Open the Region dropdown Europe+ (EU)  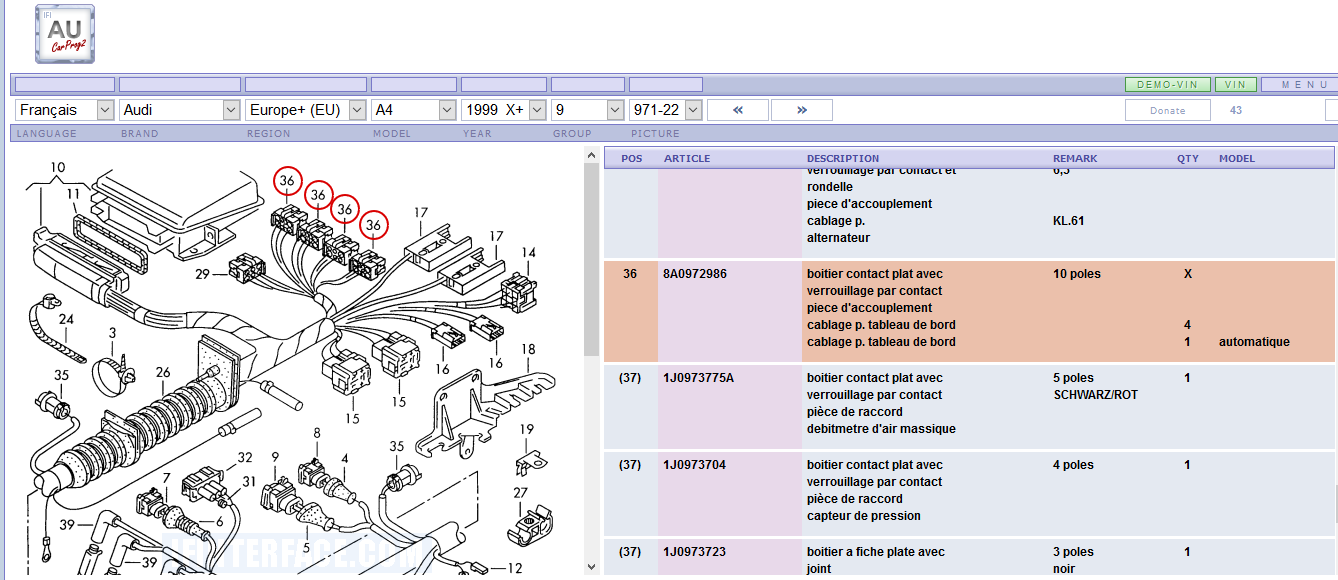(307, 110)
